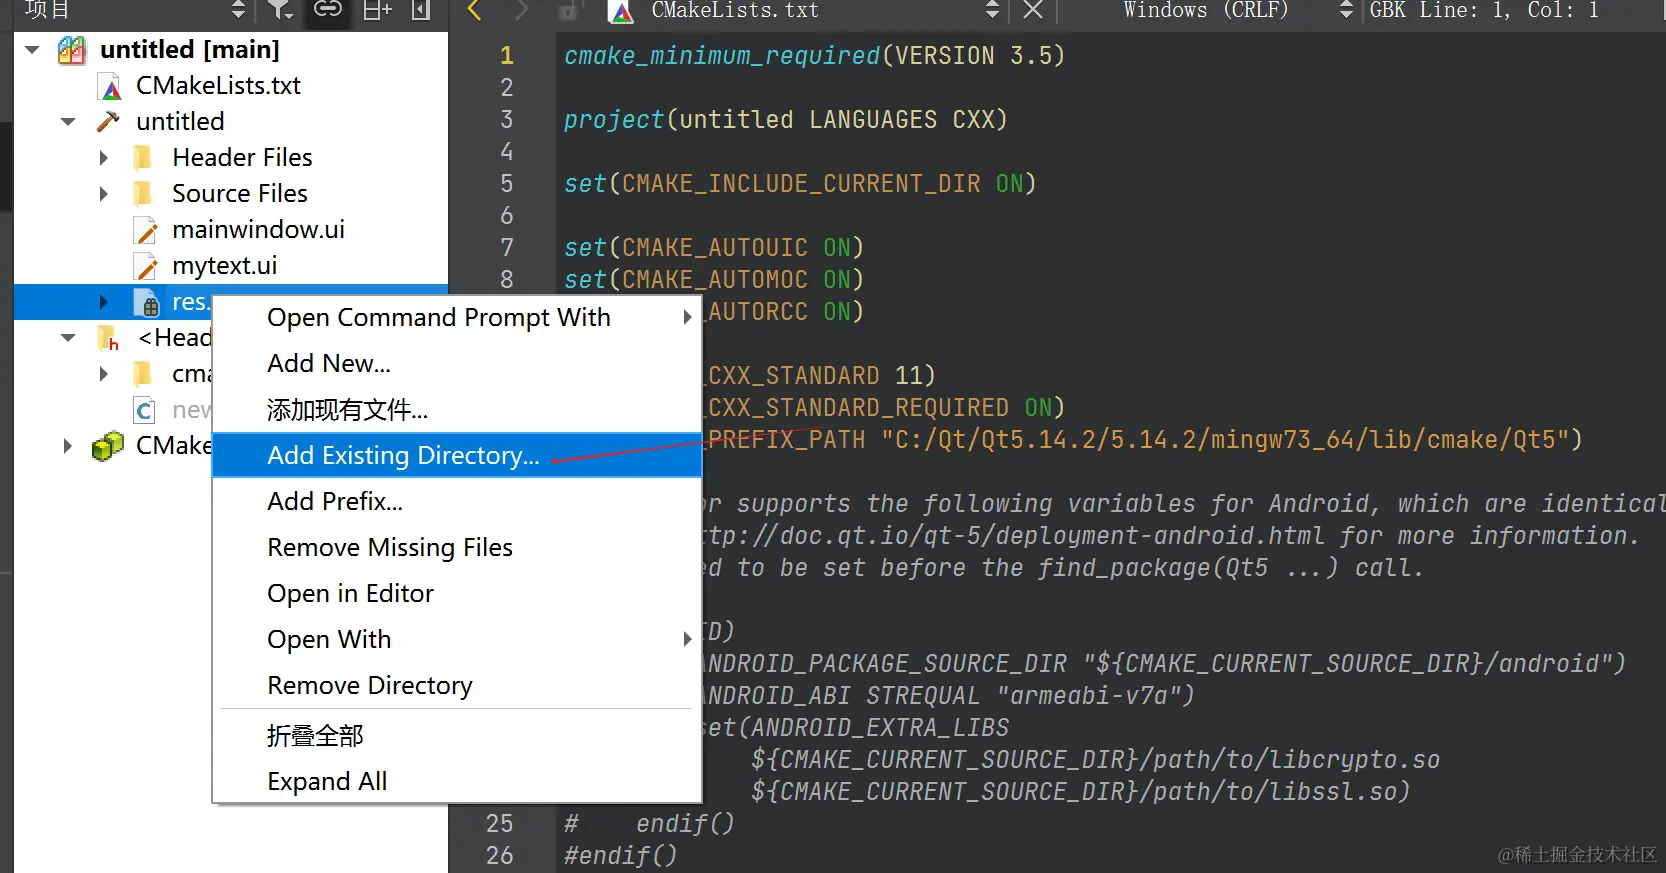Click the mainwindow.ui form file icon
1666x873 pixels.
click(x=146, y=230)
